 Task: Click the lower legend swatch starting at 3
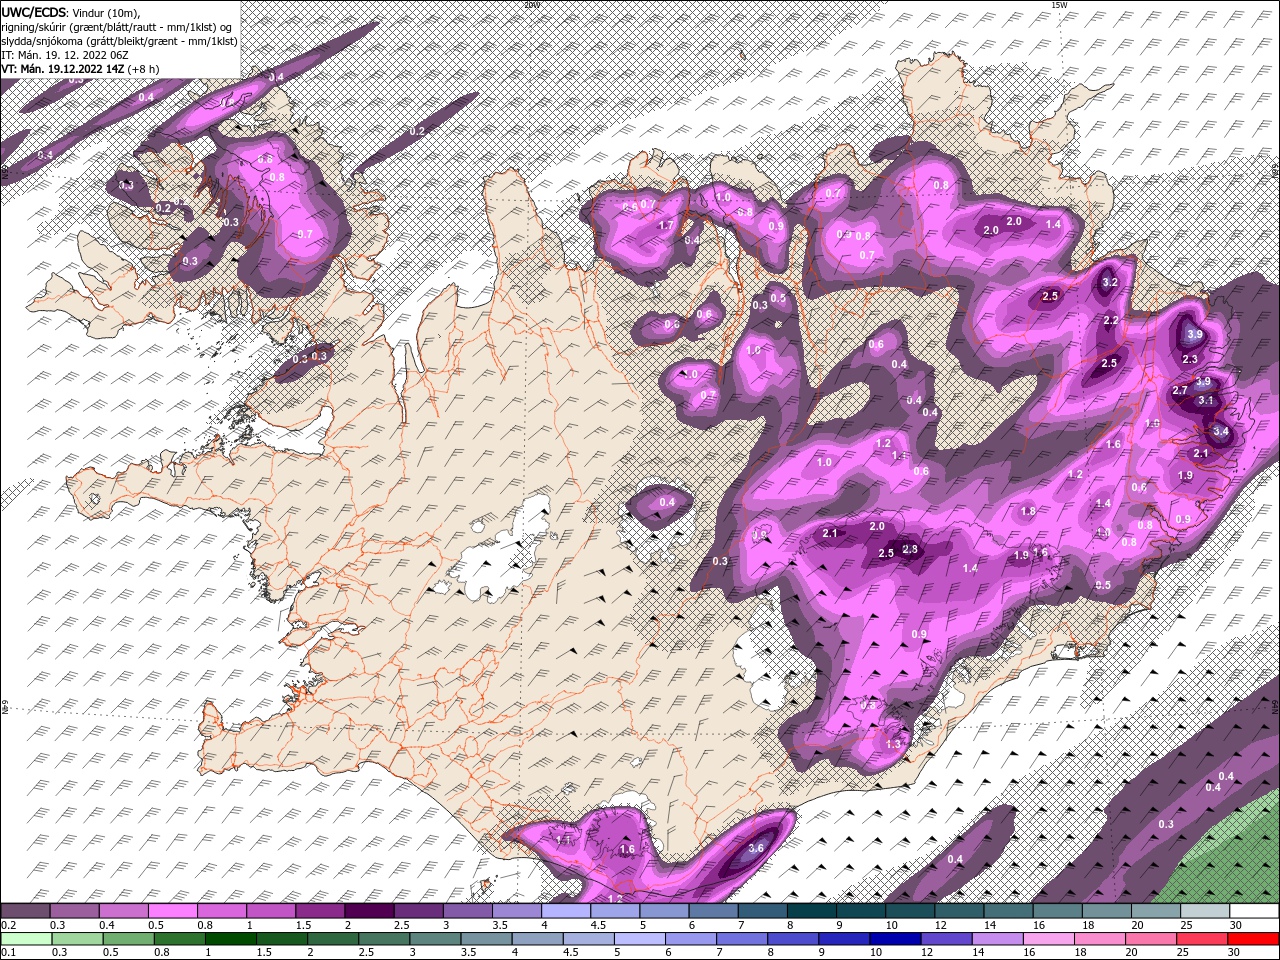(x=435, y=938)
